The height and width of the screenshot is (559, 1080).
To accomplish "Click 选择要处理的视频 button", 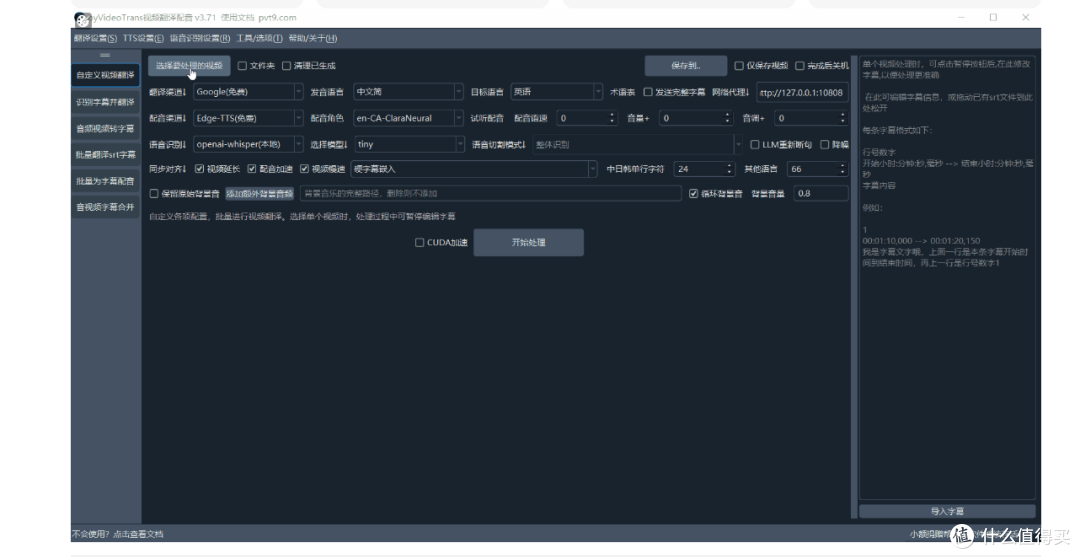I will tap(189, 66).
